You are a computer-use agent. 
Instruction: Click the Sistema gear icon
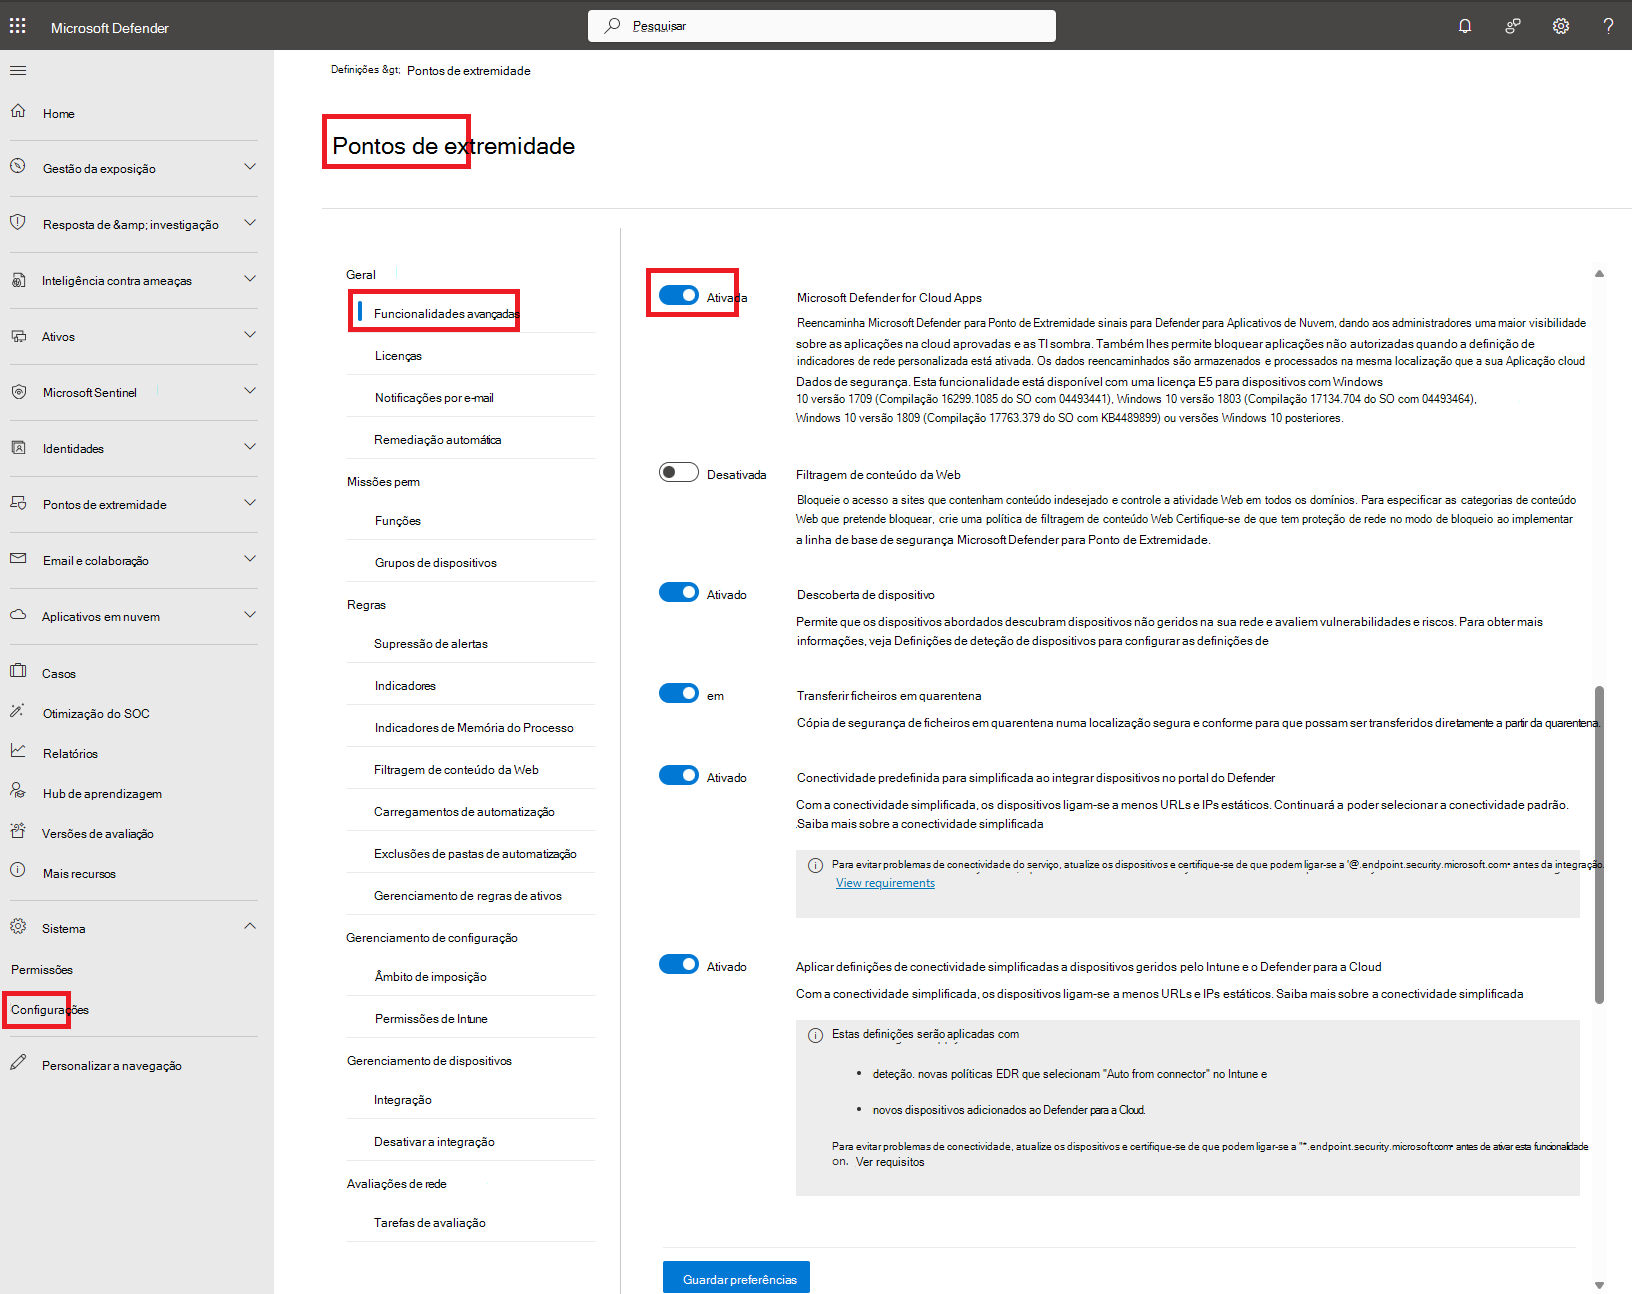point(18,927)
